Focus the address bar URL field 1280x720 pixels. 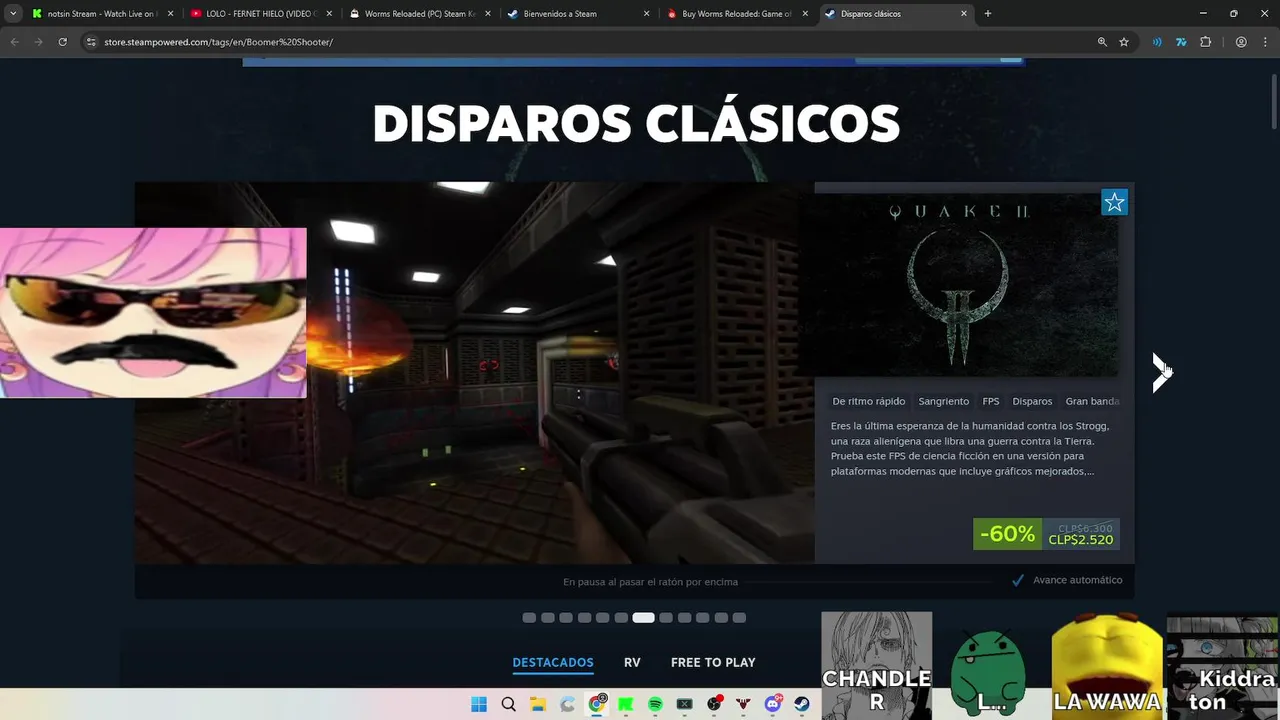click(x=590, y=42)
